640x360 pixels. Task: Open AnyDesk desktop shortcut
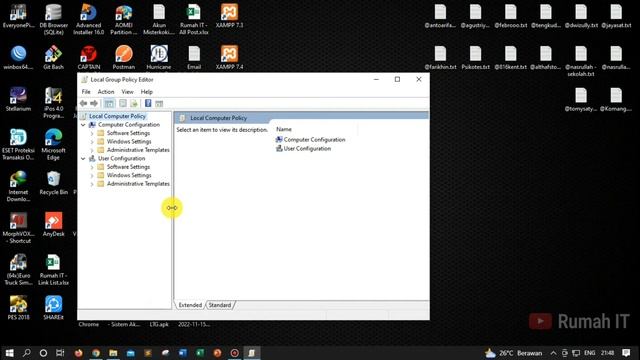coord(53,224)
